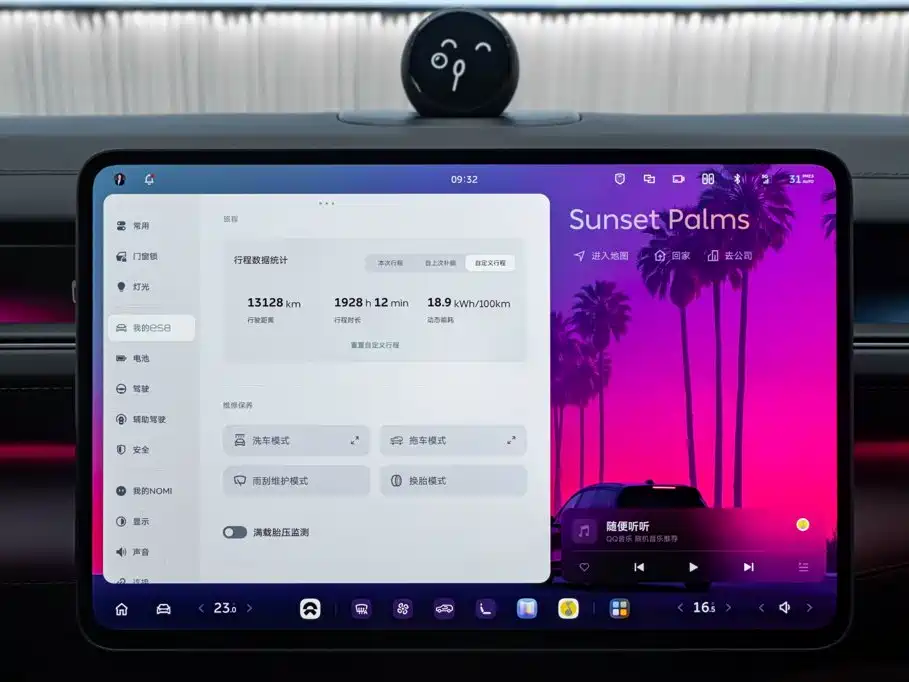The image size is (909, 682).
Task: Tap 进入地图 to open the map
Action: click(601, 256)
